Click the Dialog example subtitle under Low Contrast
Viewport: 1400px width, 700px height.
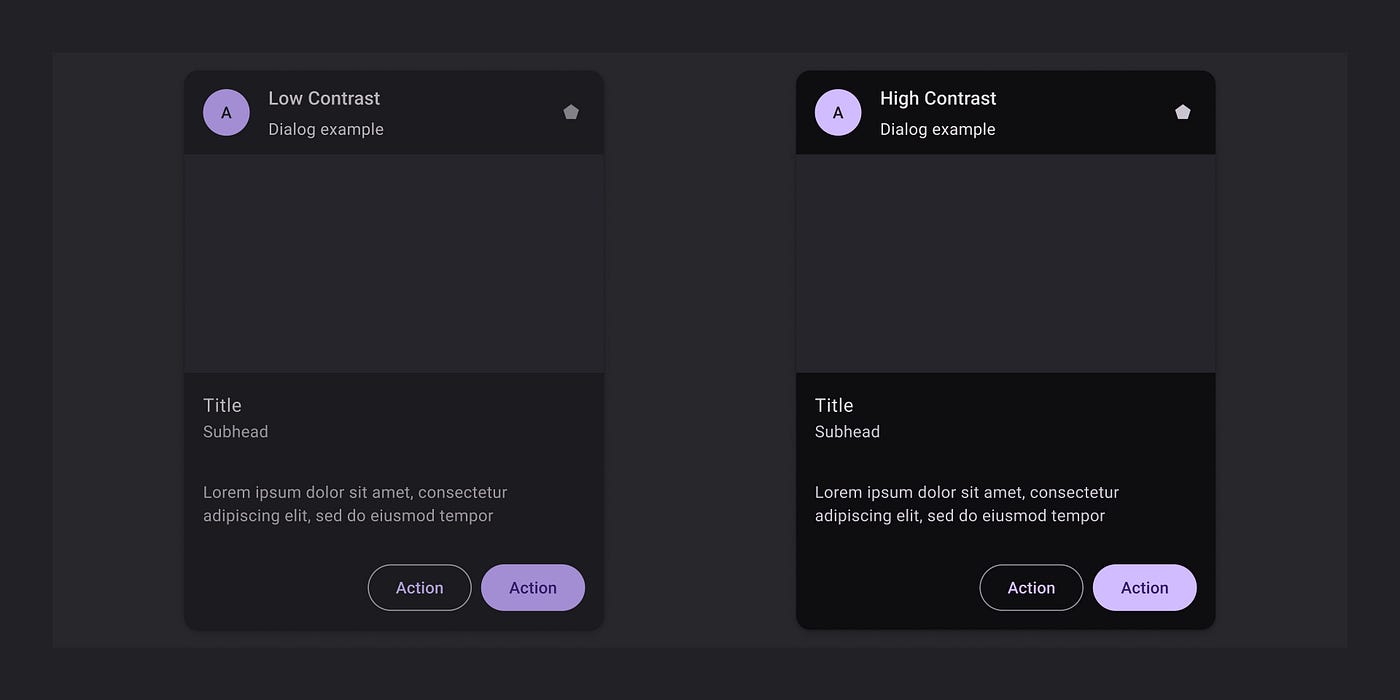[x=326, y=129]
